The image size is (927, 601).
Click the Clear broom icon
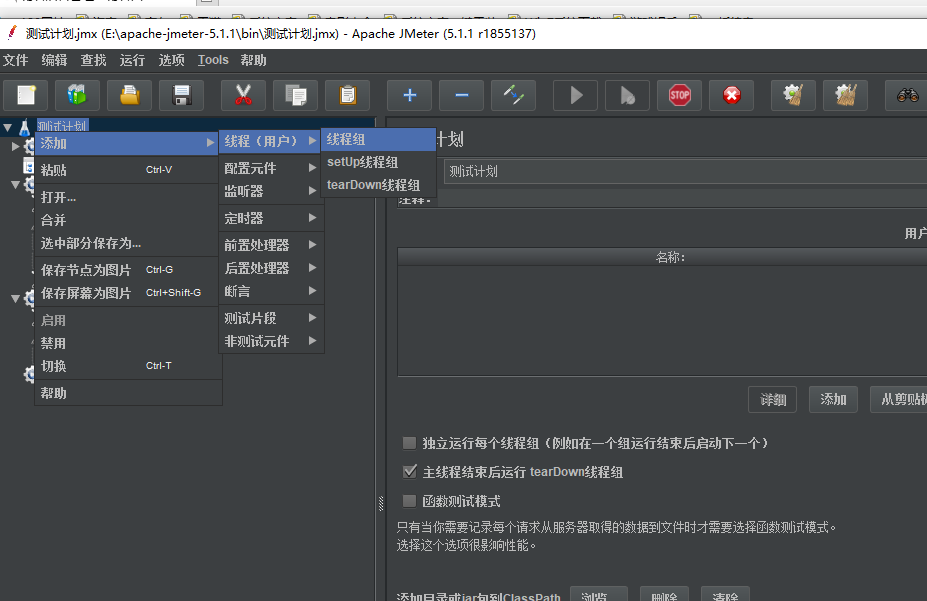793,95
